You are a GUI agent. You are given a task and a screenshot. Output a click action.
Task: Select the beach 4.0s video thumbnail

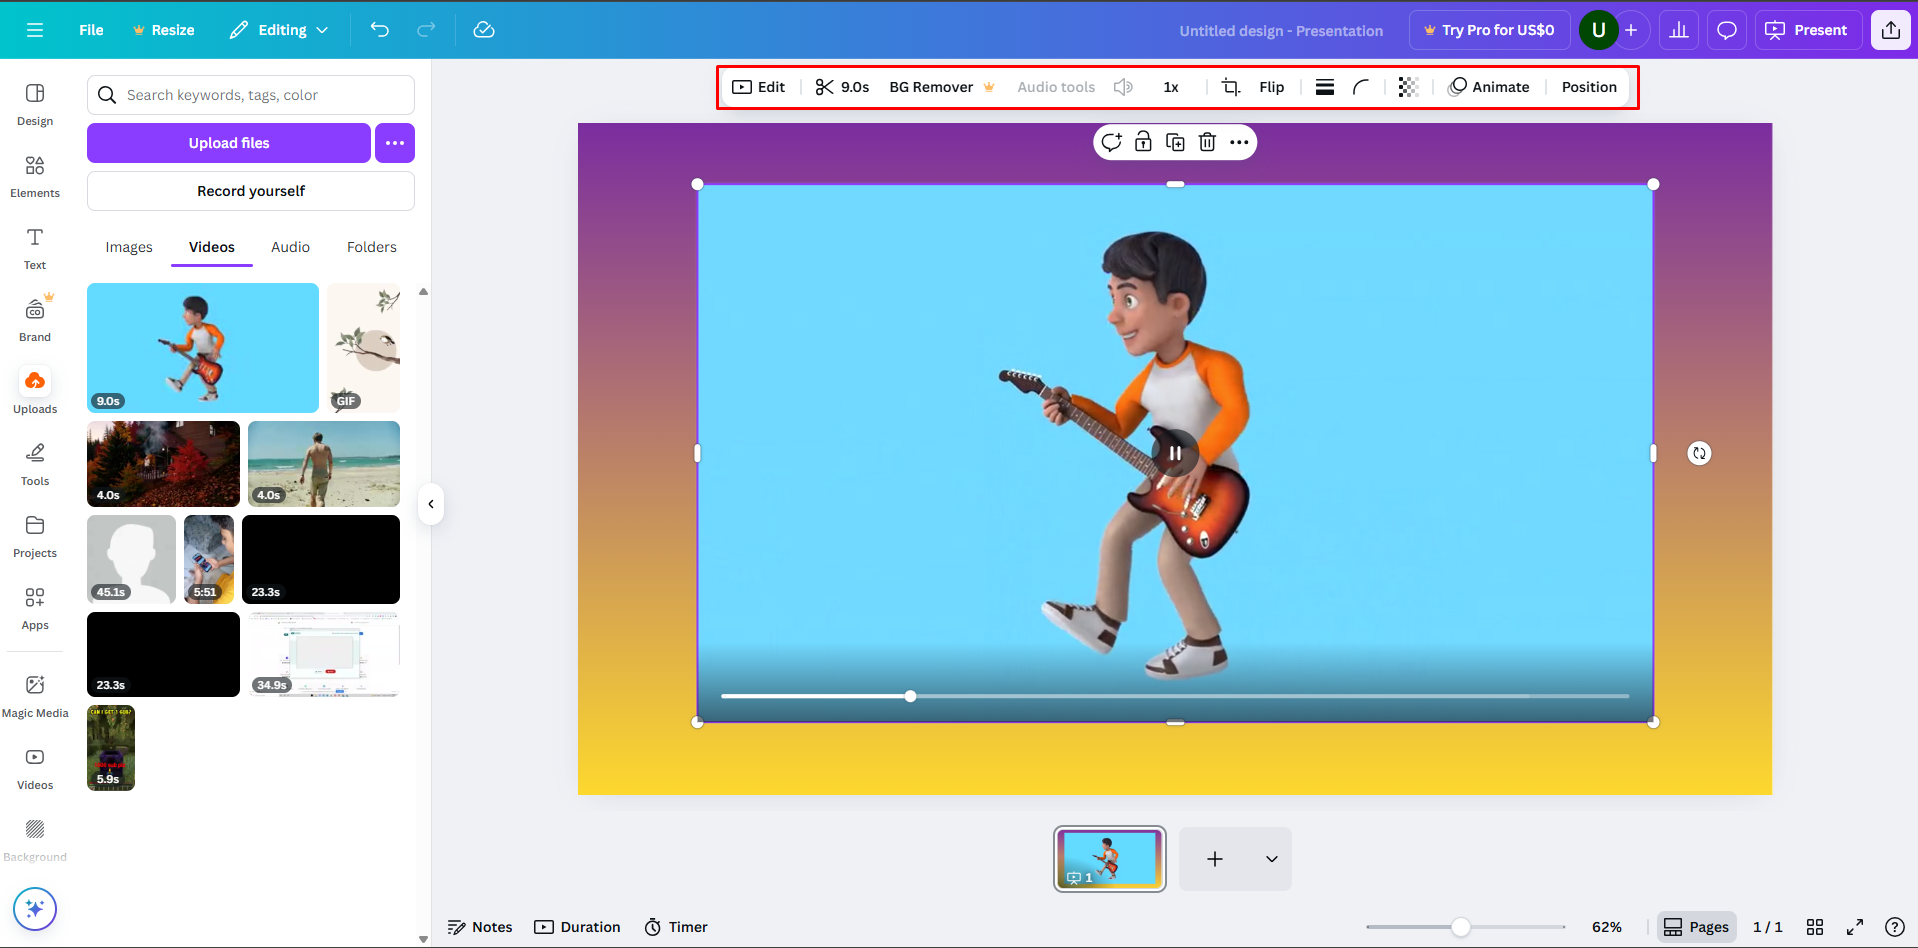[x=324, y=464]
